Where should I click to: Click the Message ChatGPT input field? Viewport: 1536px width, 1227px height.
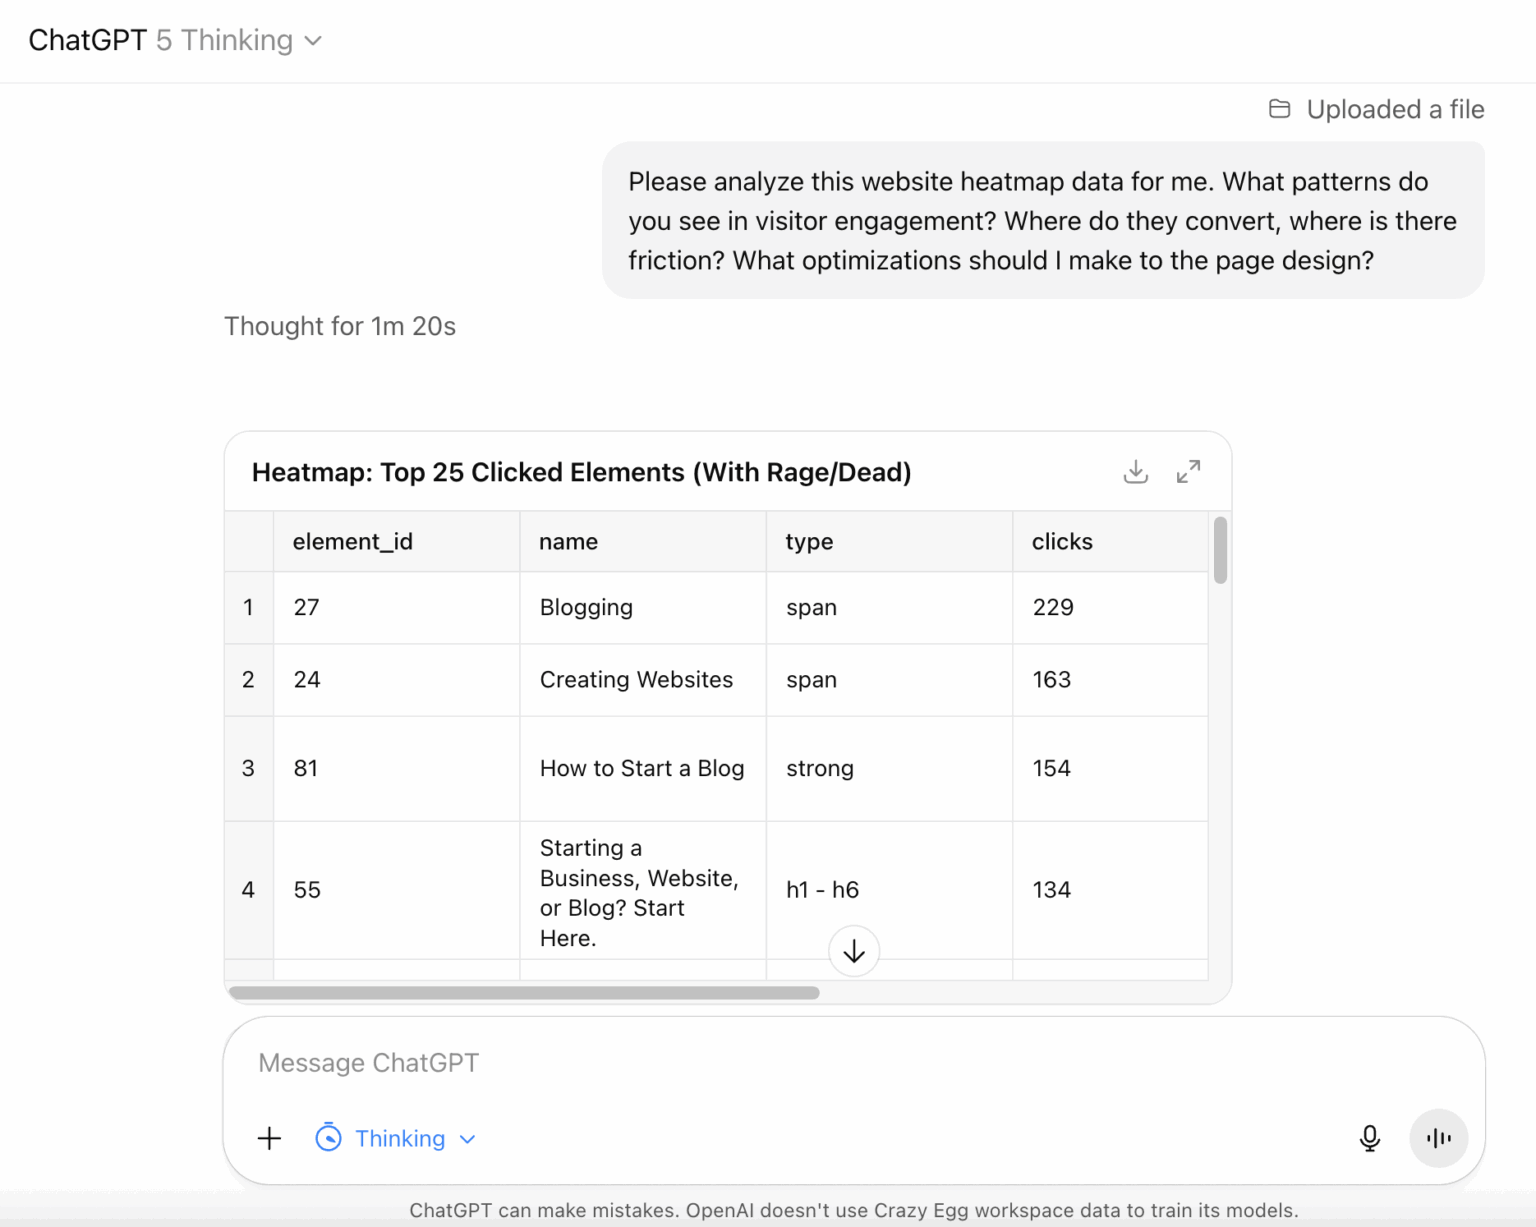click(368, 1063)
